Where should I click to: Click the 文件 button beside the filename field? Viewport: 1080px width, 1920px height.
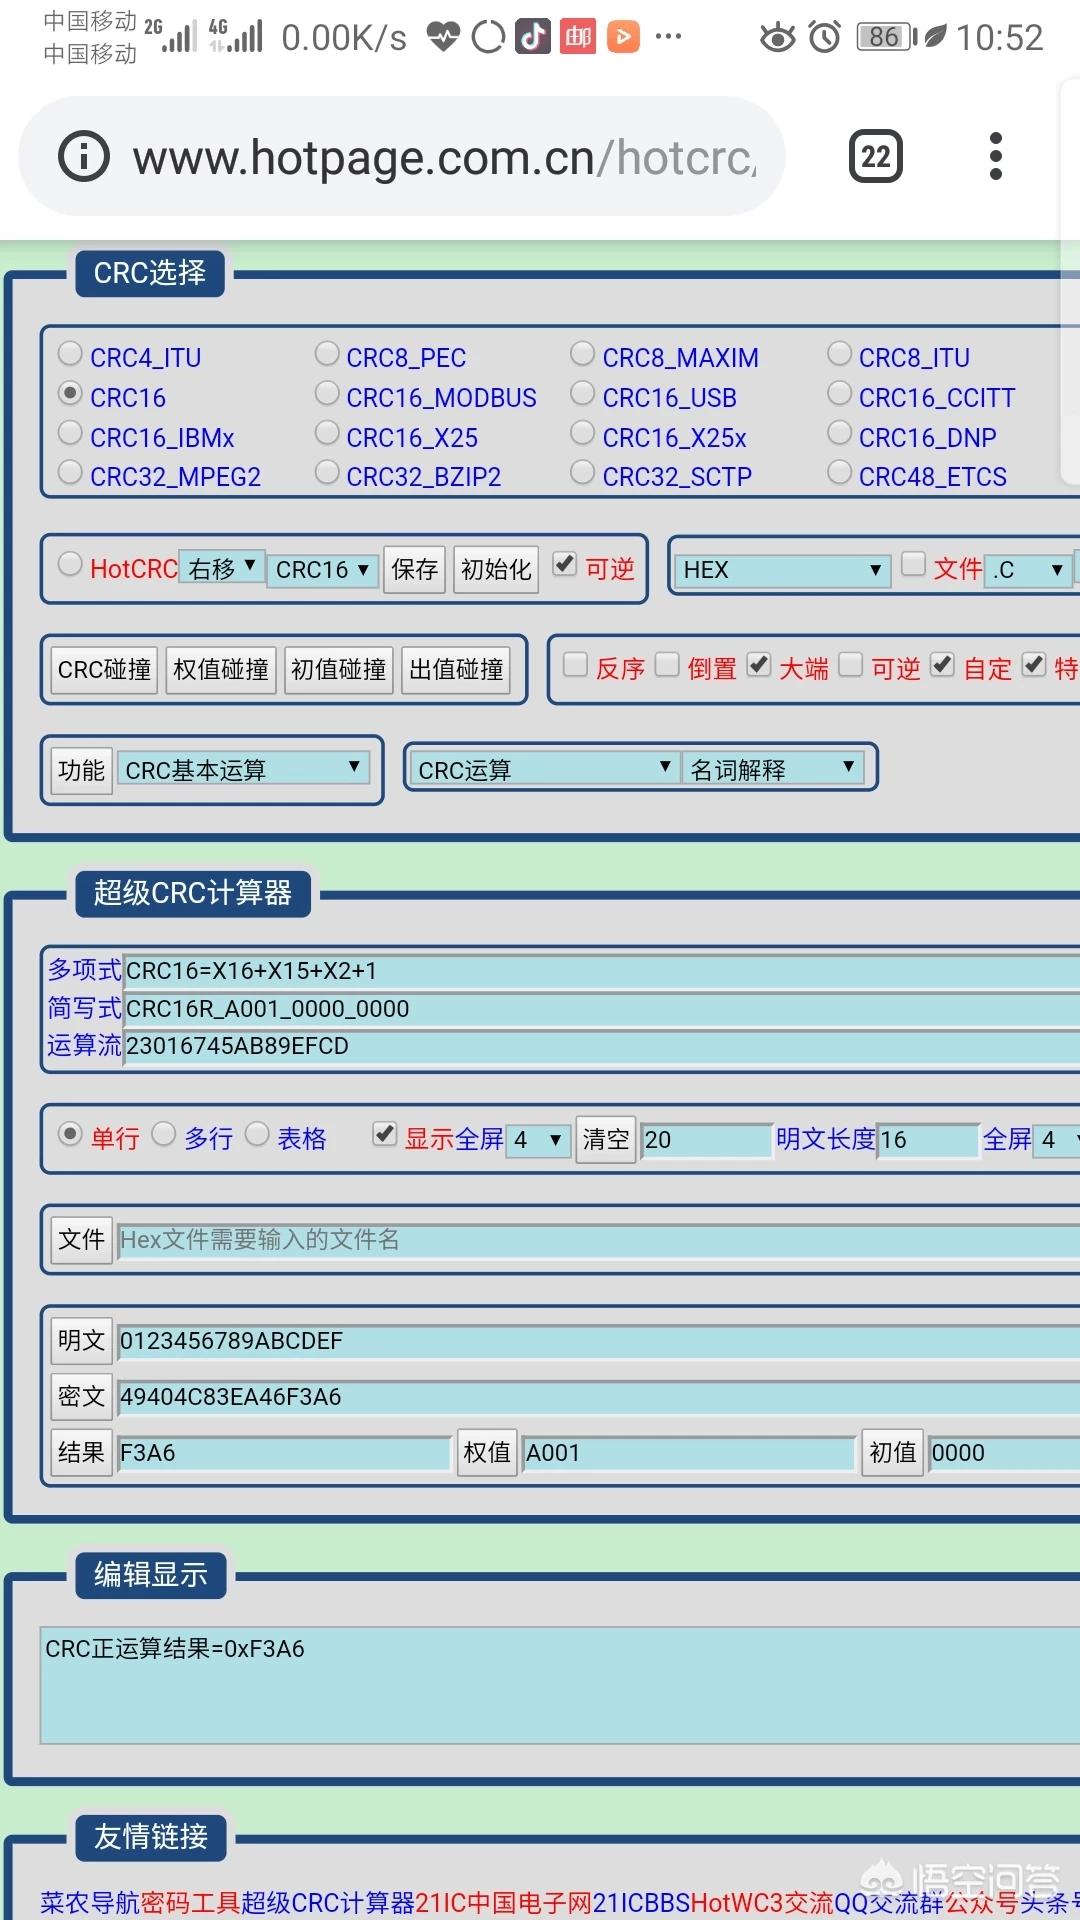point(81,1239)
